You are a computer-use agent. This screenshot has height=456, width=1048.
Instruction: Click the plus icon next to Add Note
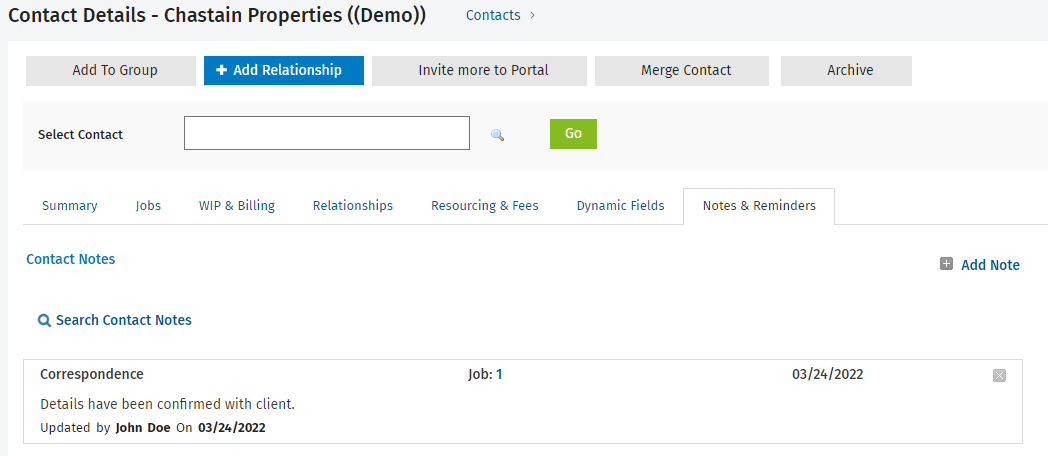946,264
